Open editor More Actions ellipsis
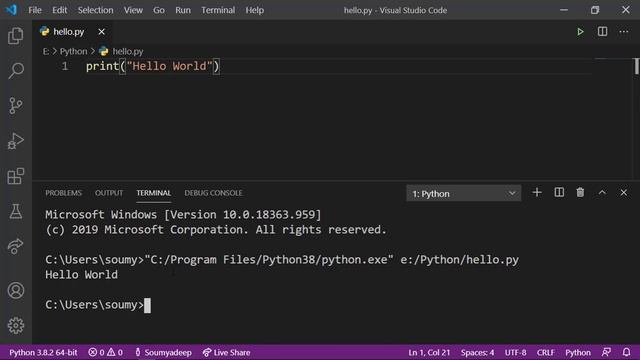640x360 pixels. point(624,31)
